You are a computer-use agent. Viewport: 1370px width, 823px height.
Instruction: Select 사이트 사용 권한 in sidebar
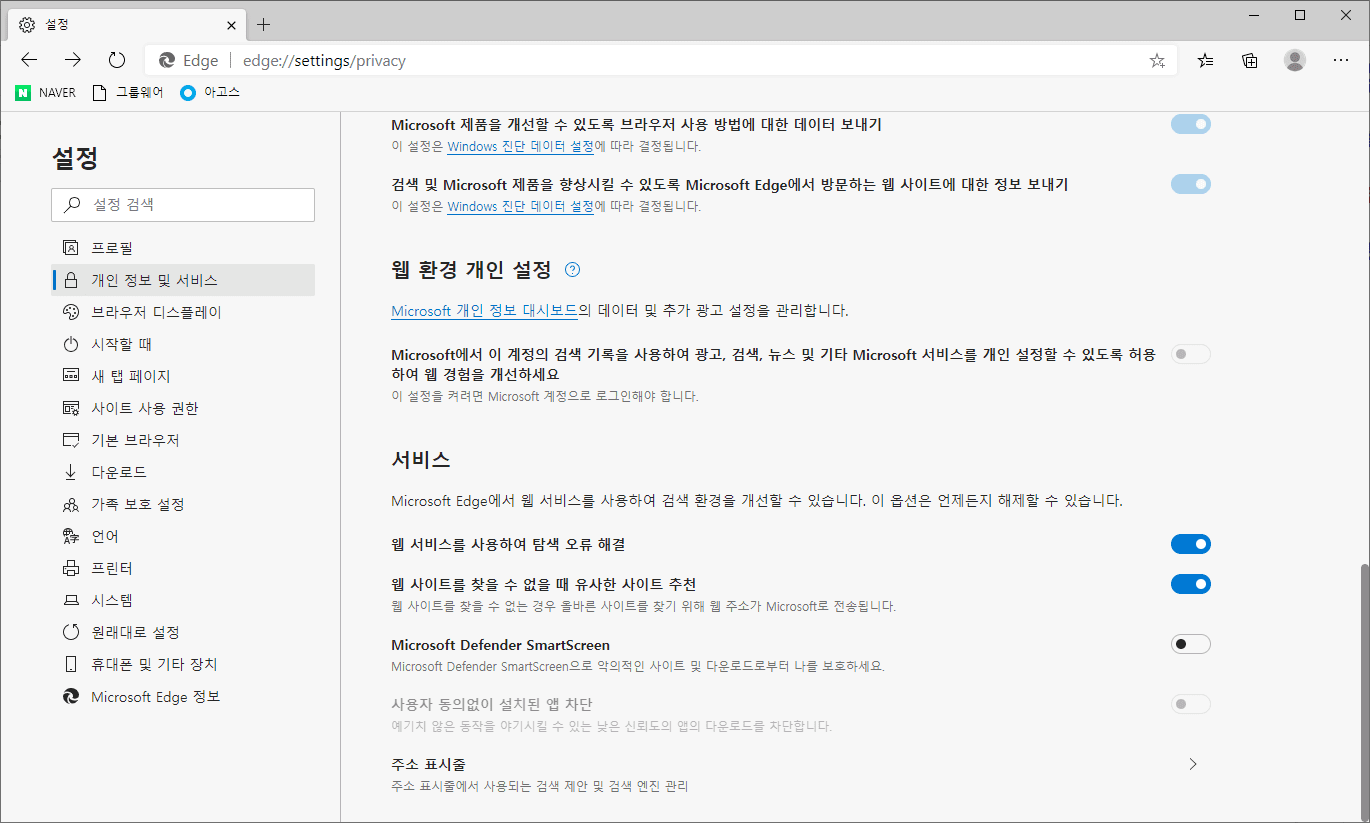coord(144,408)
